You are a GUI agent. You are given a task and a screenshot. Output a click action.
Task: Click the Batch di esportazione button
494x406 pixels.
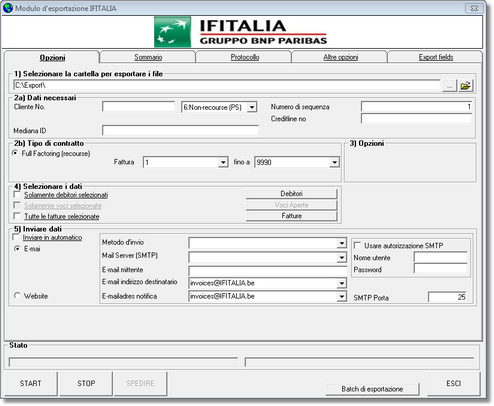coord(372,389)
